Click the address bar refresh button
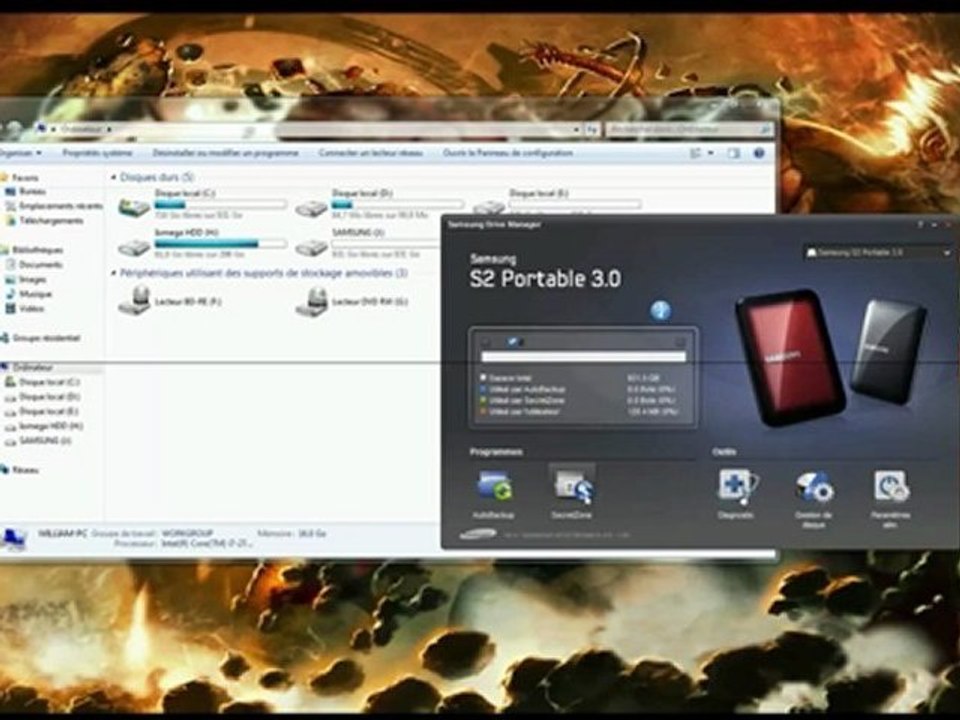Viewport: 960px width, 720px height. [591, 130]
